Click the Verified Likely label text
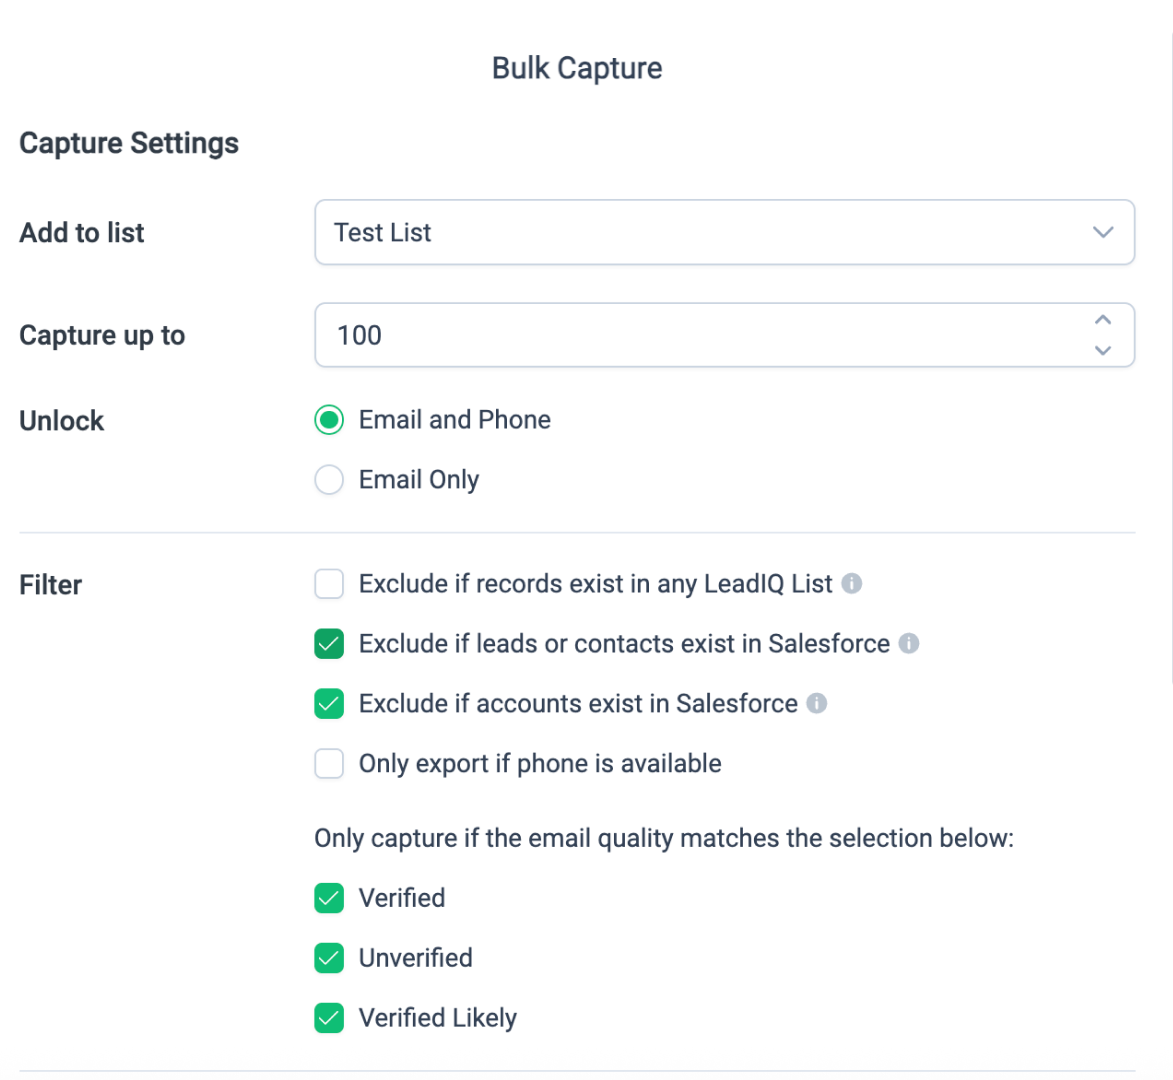 438,1018
